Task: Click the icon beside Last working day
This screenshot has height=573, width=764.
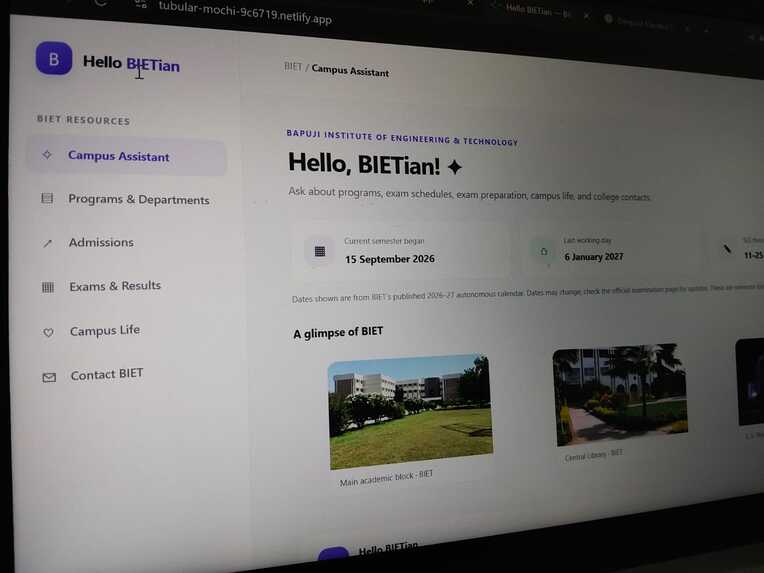Action: [x=544, y=251]
